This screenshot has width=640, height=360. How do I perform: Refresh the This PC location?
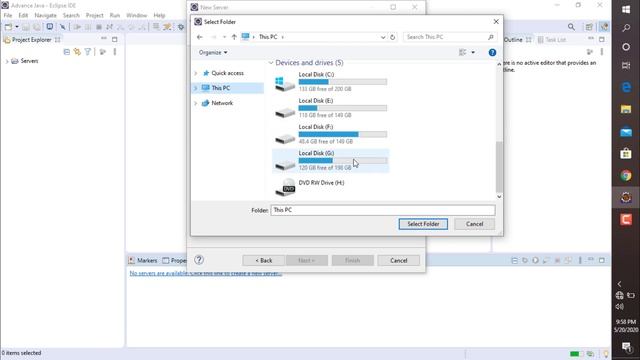(392, 37)
